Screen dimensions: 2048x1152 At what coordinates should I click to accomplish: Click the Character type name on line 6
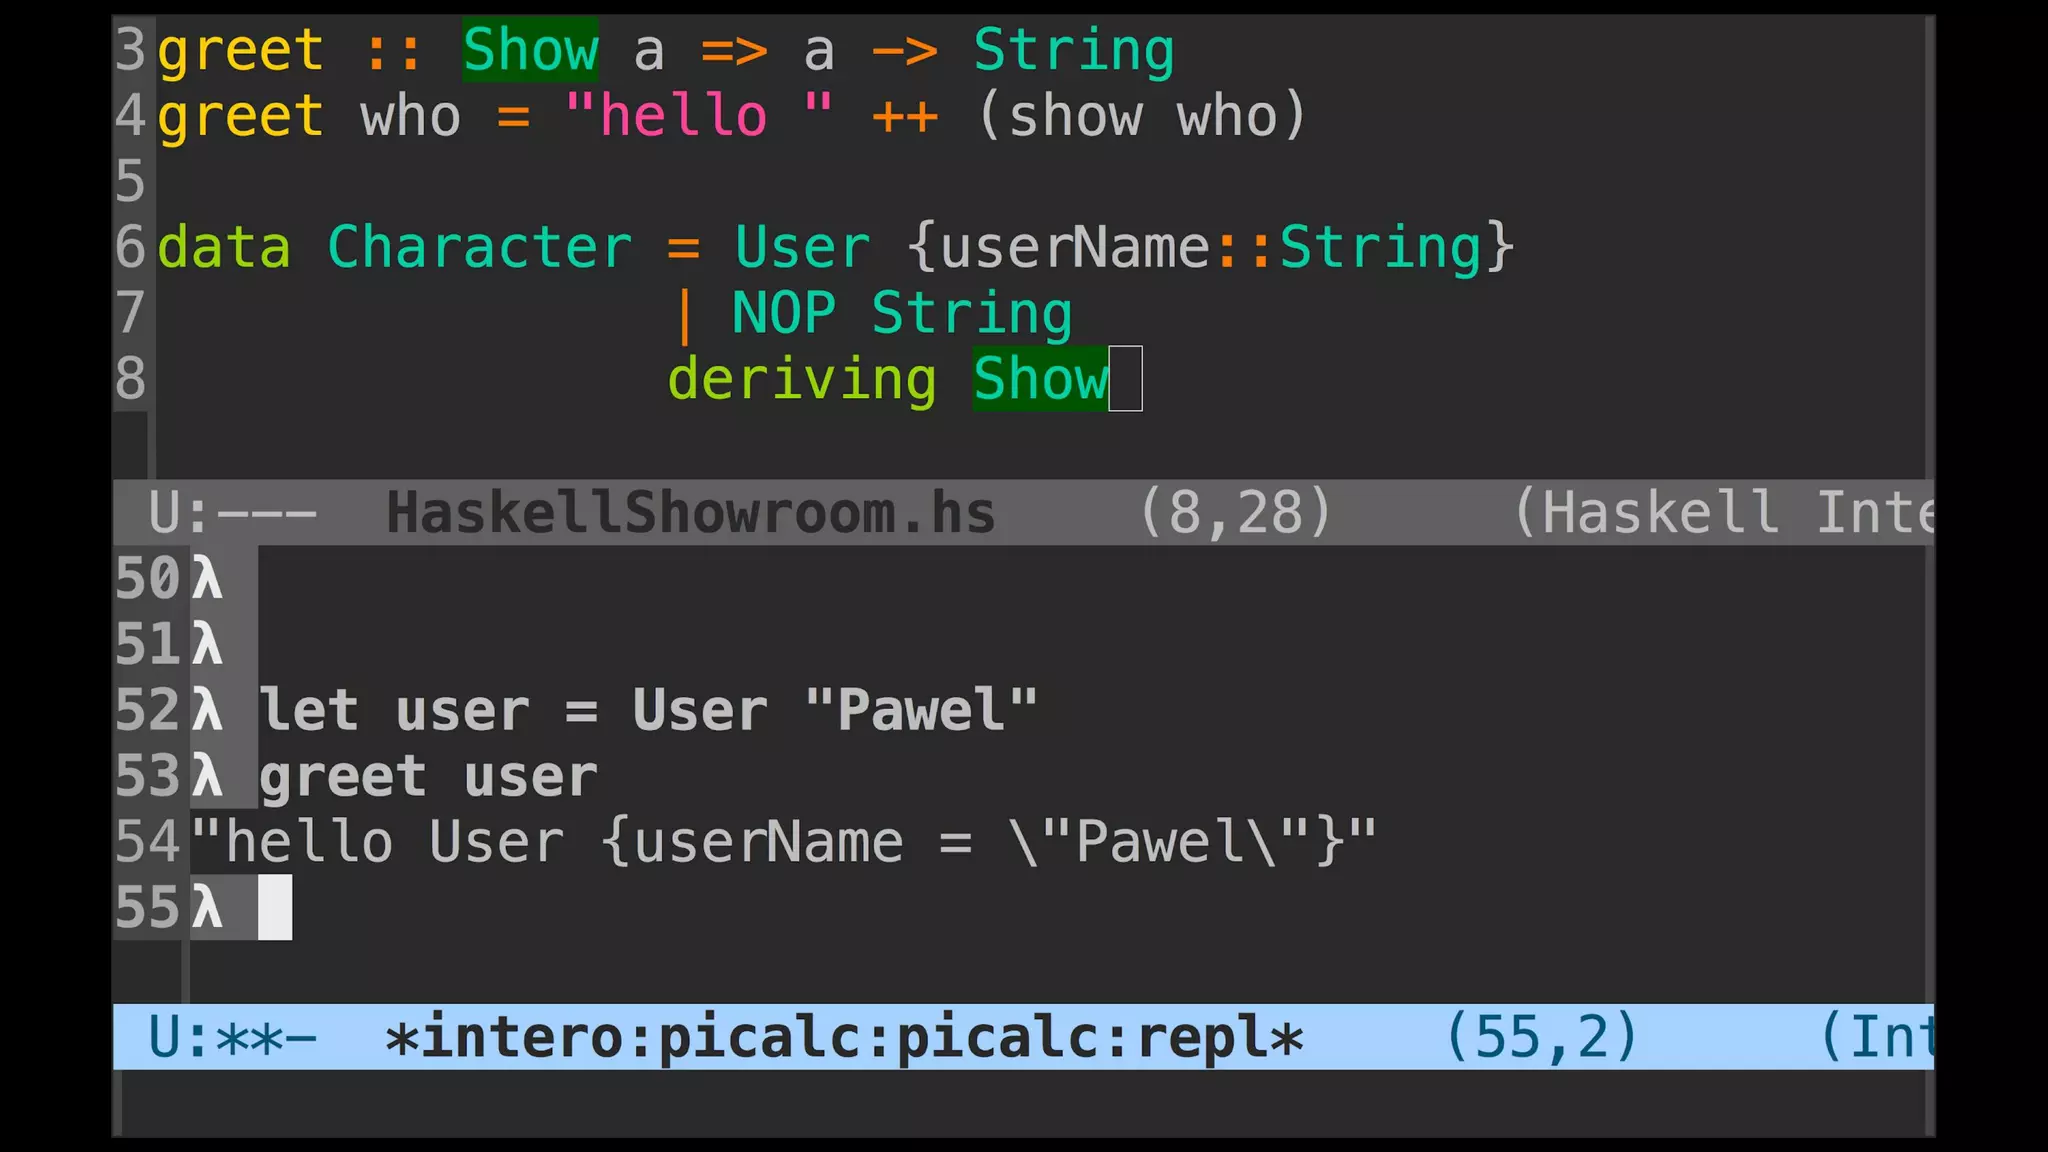tap(480, 247)
